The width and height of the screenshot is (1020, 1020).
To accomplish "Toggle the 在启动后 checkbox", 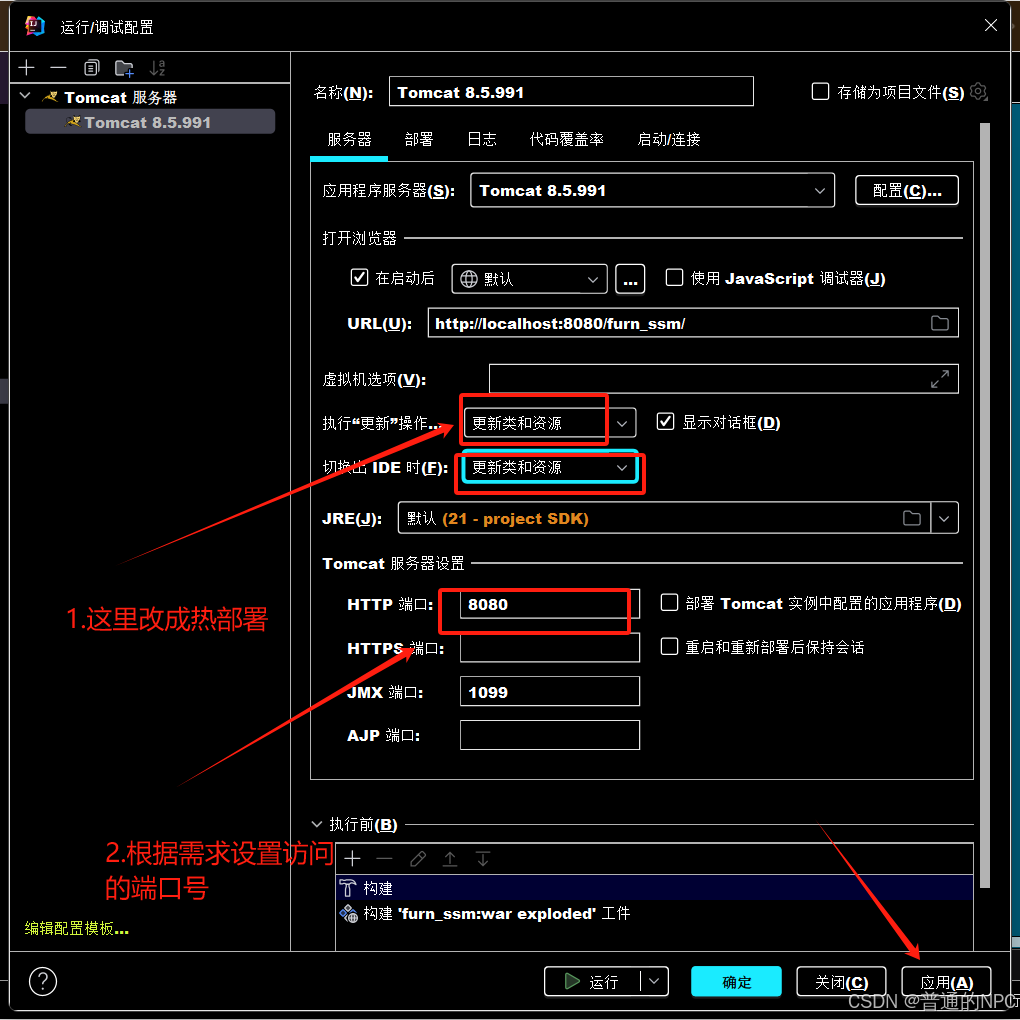I will tap(359, 278).
